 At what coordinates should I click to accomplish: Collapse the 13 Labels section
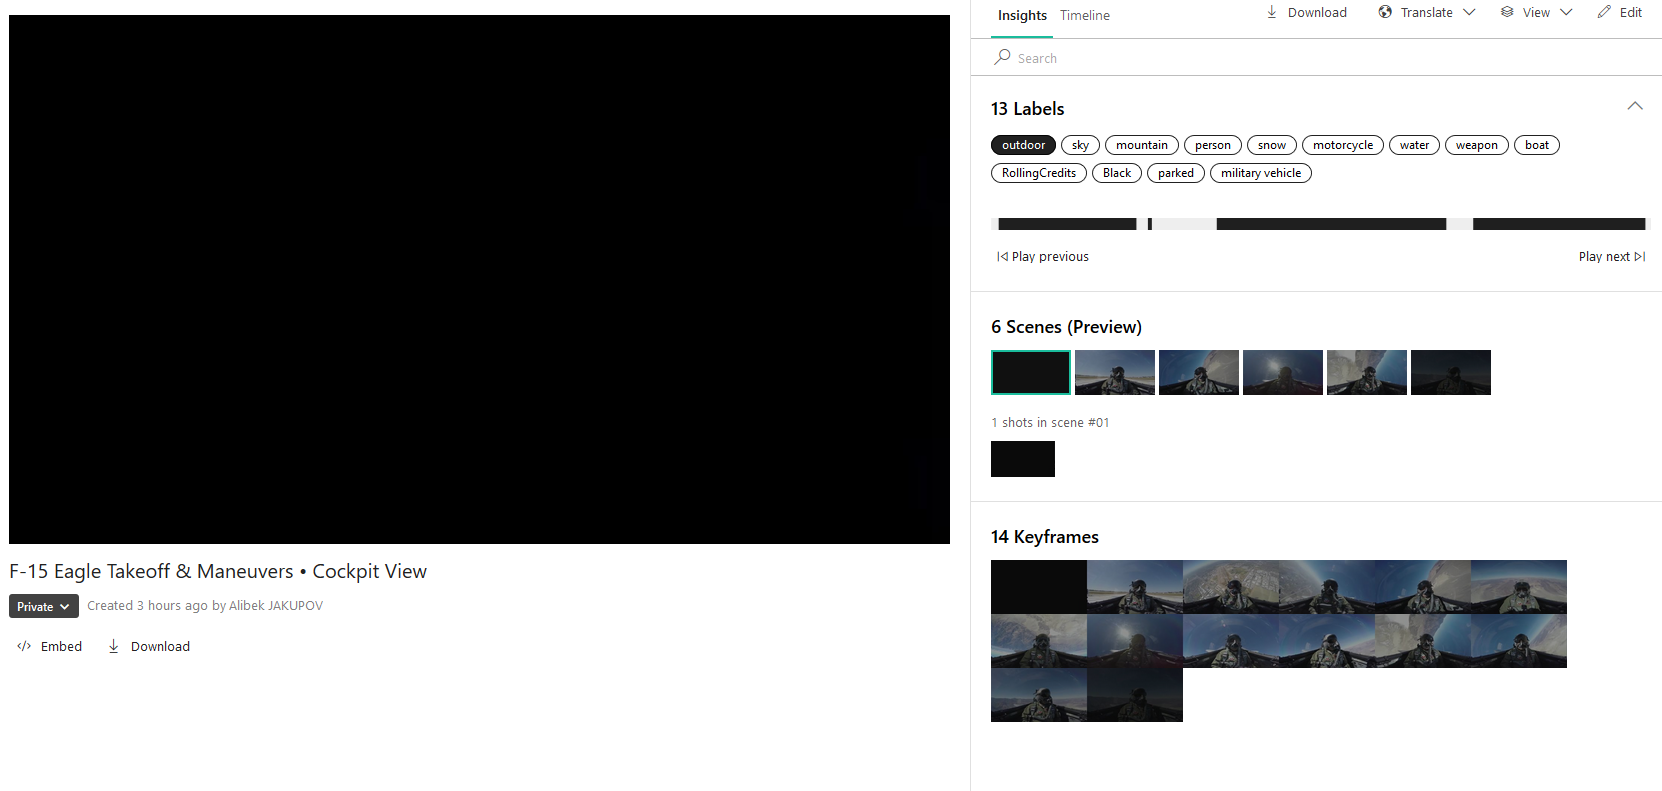pos(1635,106)
